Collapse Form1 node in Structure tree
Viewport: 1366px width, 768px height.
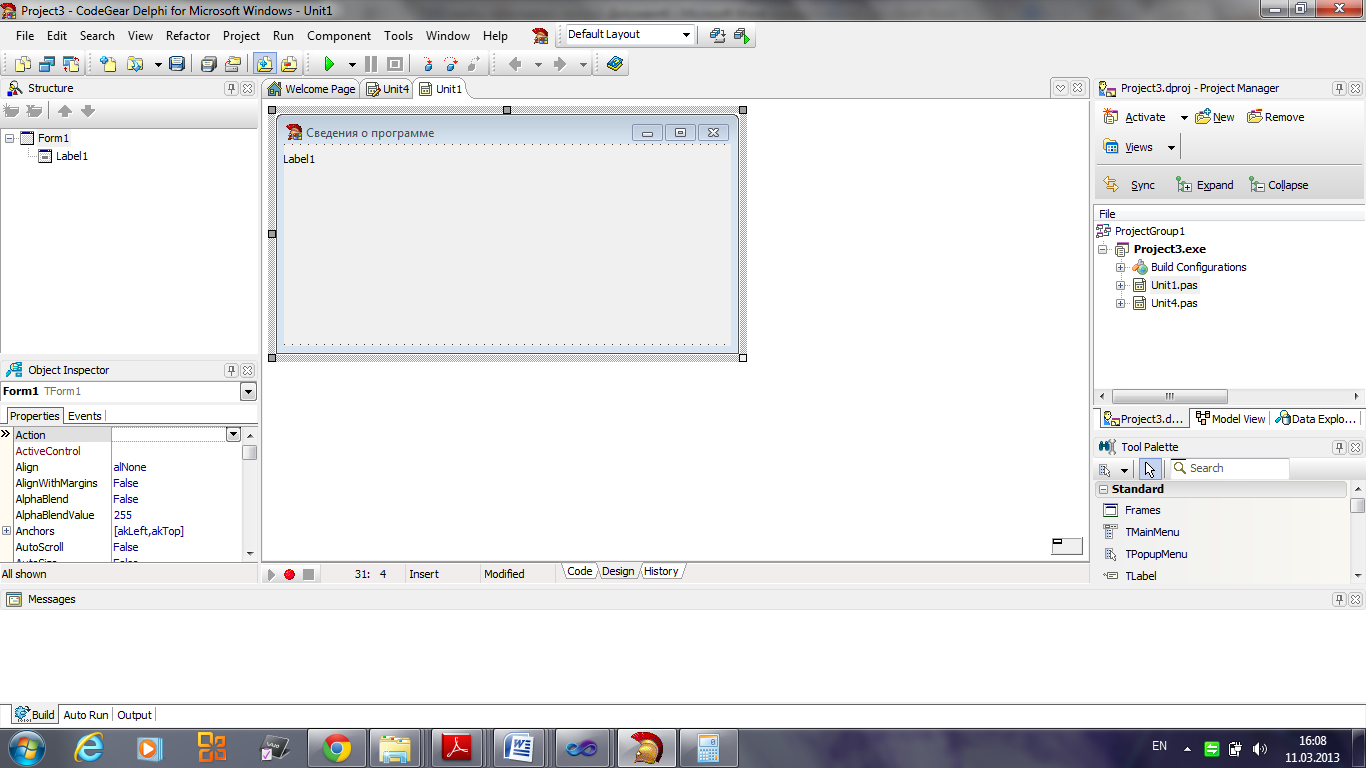(x=9, y=138)
